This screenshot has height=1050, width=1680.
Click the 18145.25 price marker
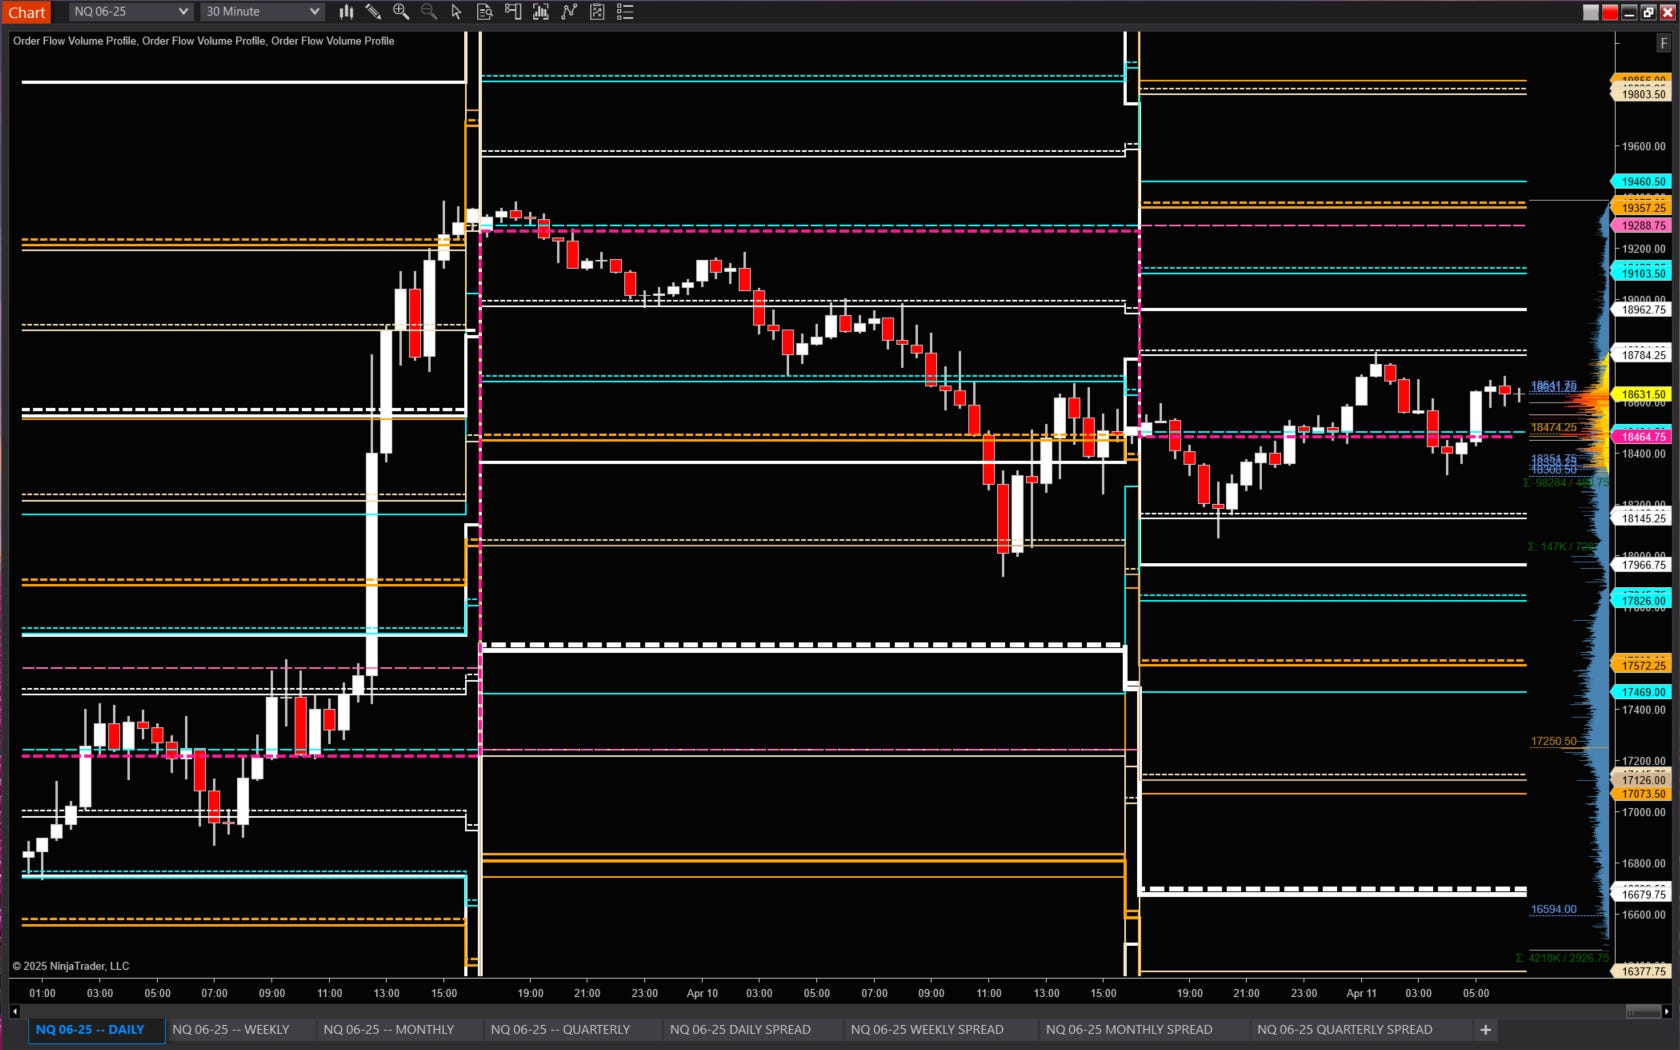[1643, 518]
